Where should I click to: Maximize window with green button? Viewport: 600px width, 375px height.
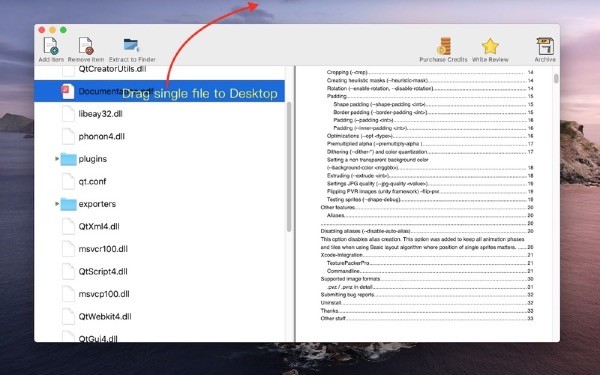pyautogui.click(x=63, y=30)
